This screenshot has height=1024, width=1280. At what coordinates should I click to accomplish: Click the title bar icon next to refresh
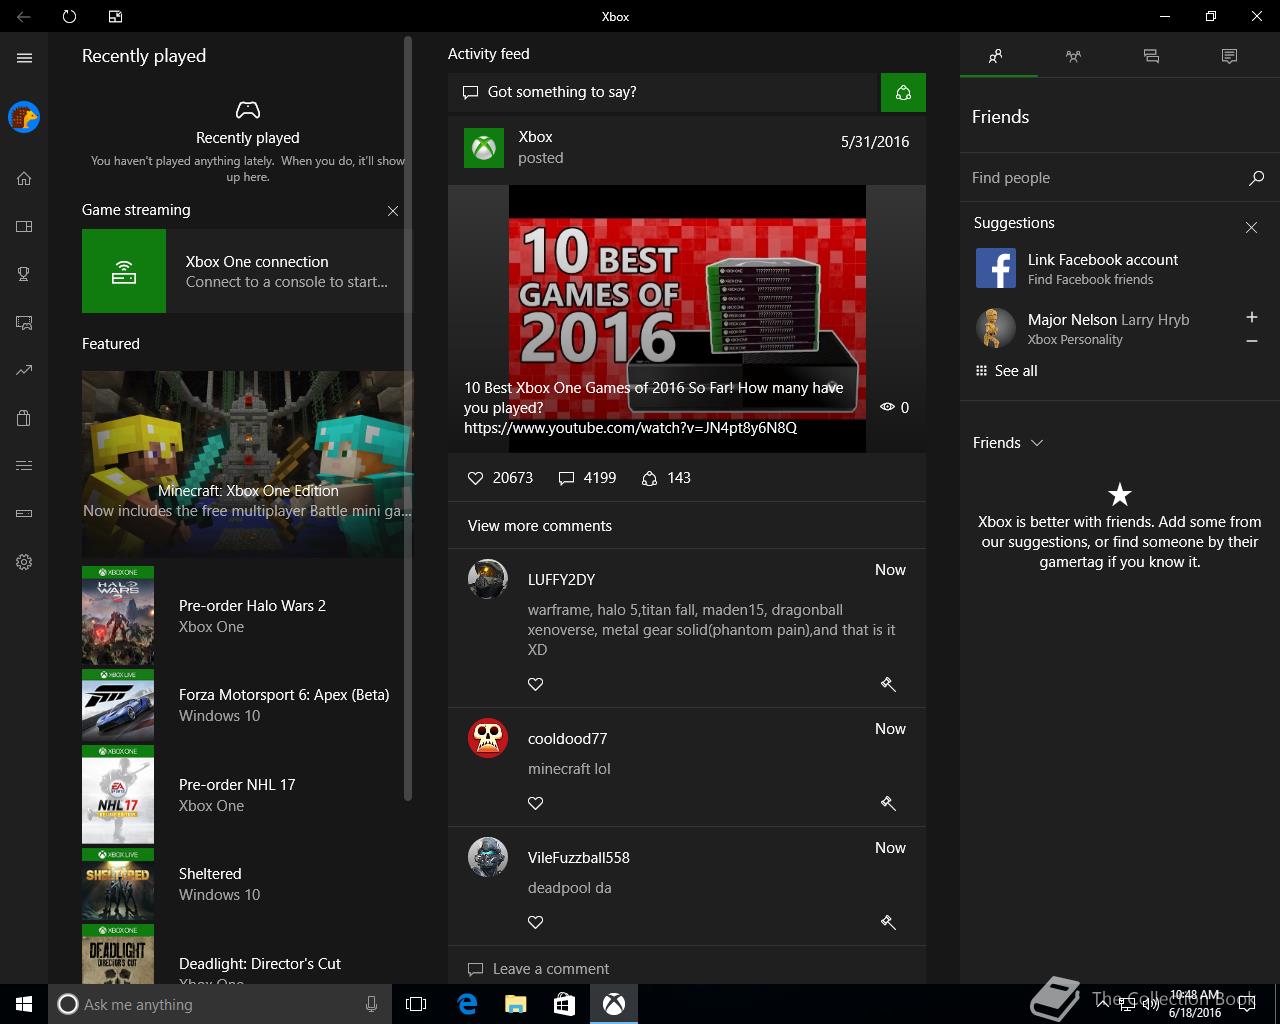pos(115,16)
